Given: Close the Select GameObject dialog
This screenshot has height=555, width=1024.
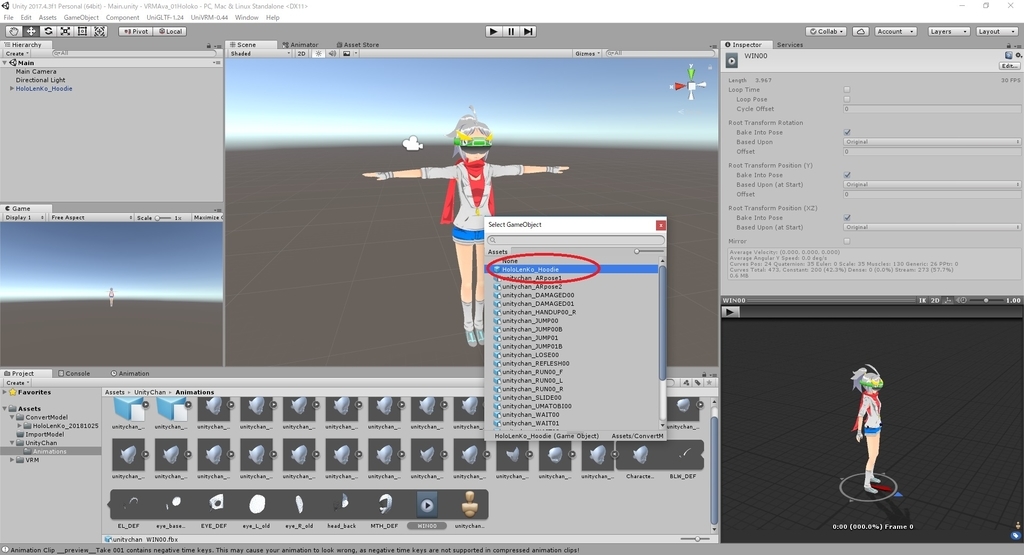Looking at the screenshot, I should [x=661, y=225].
